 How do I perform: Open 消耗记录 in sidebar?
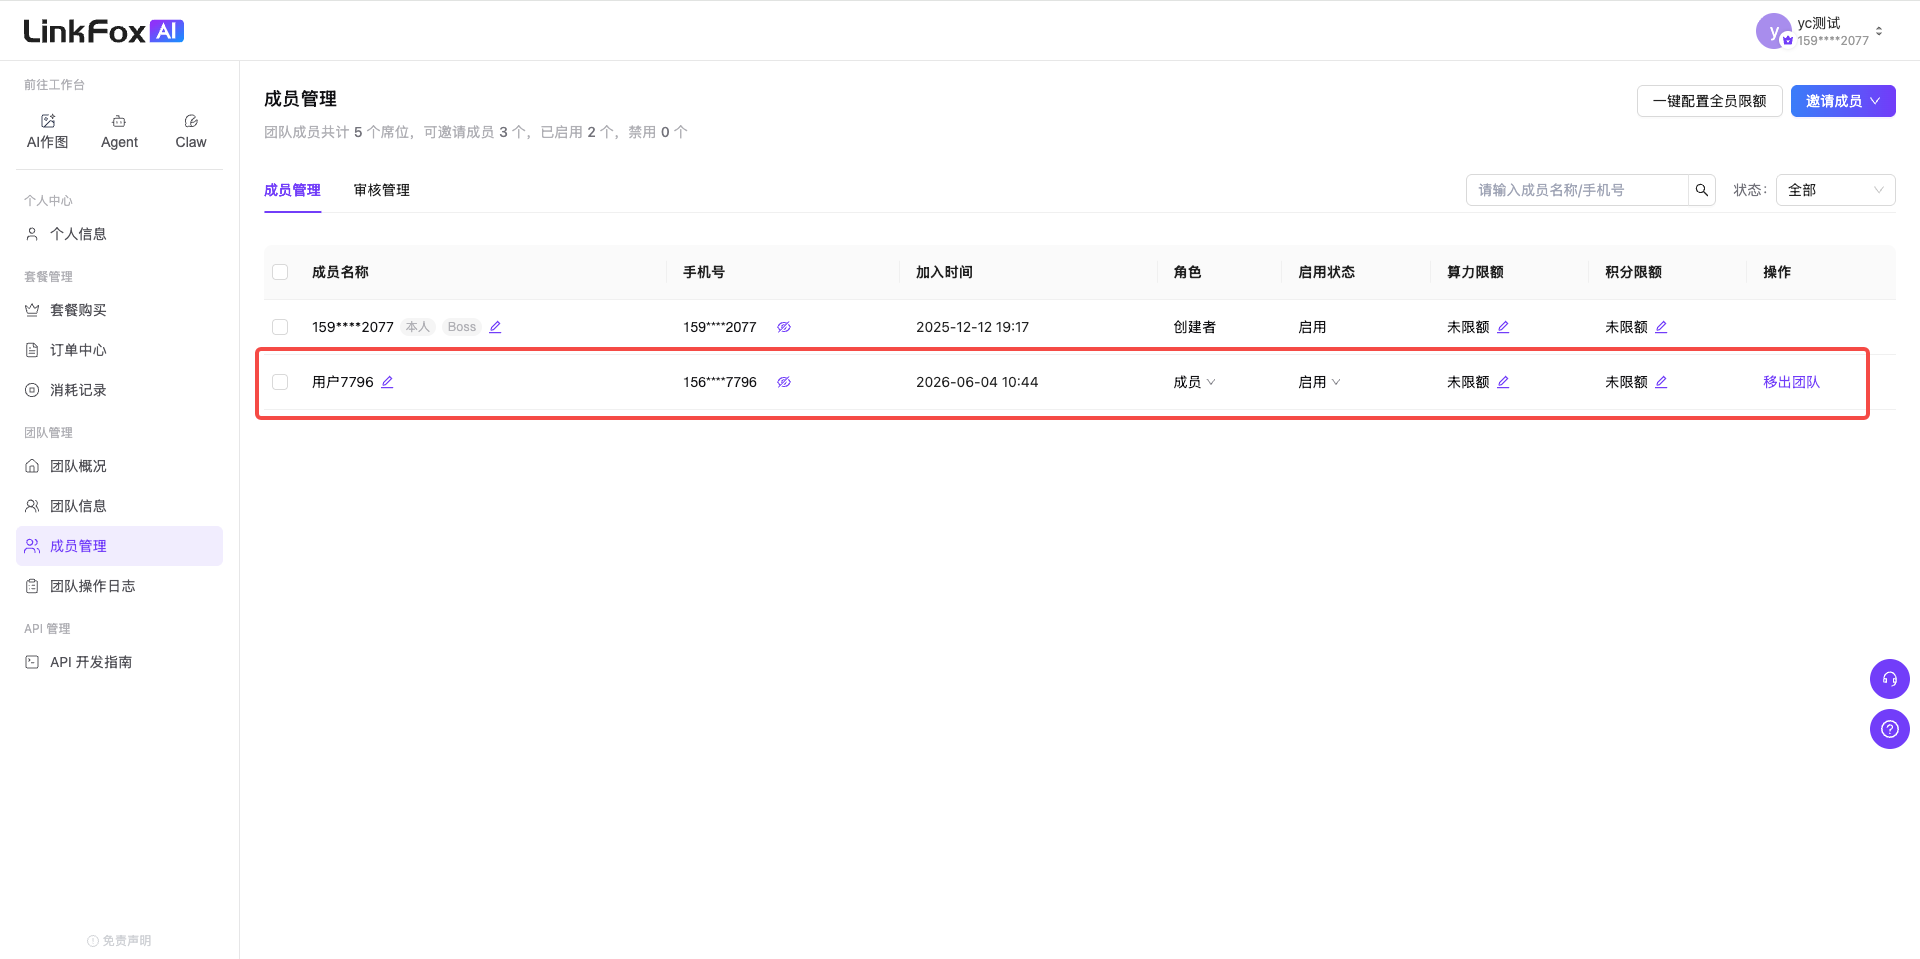click(x=119, y=390)
